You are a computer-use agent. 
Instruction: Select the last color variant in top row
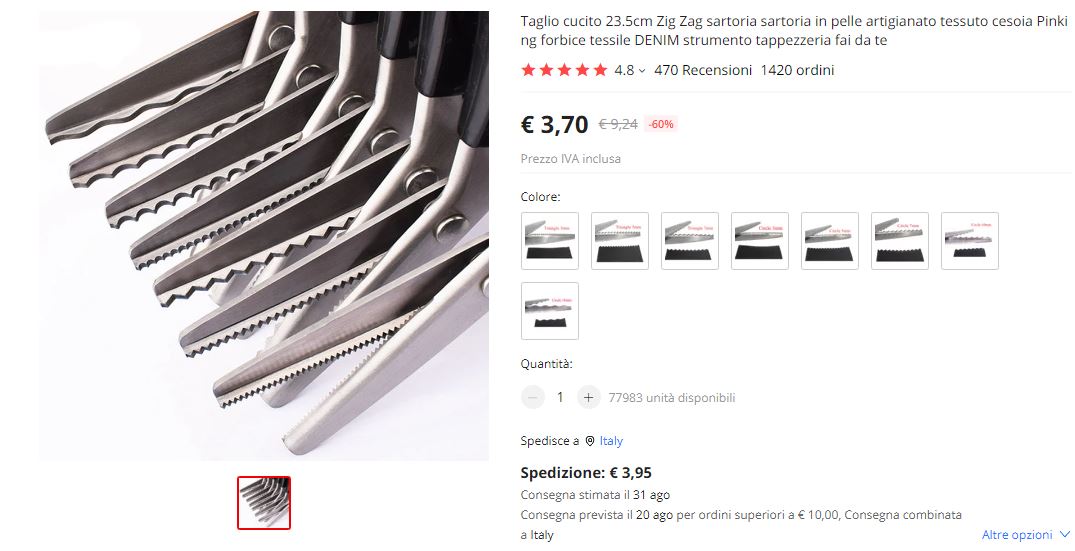tap(969, 241)
